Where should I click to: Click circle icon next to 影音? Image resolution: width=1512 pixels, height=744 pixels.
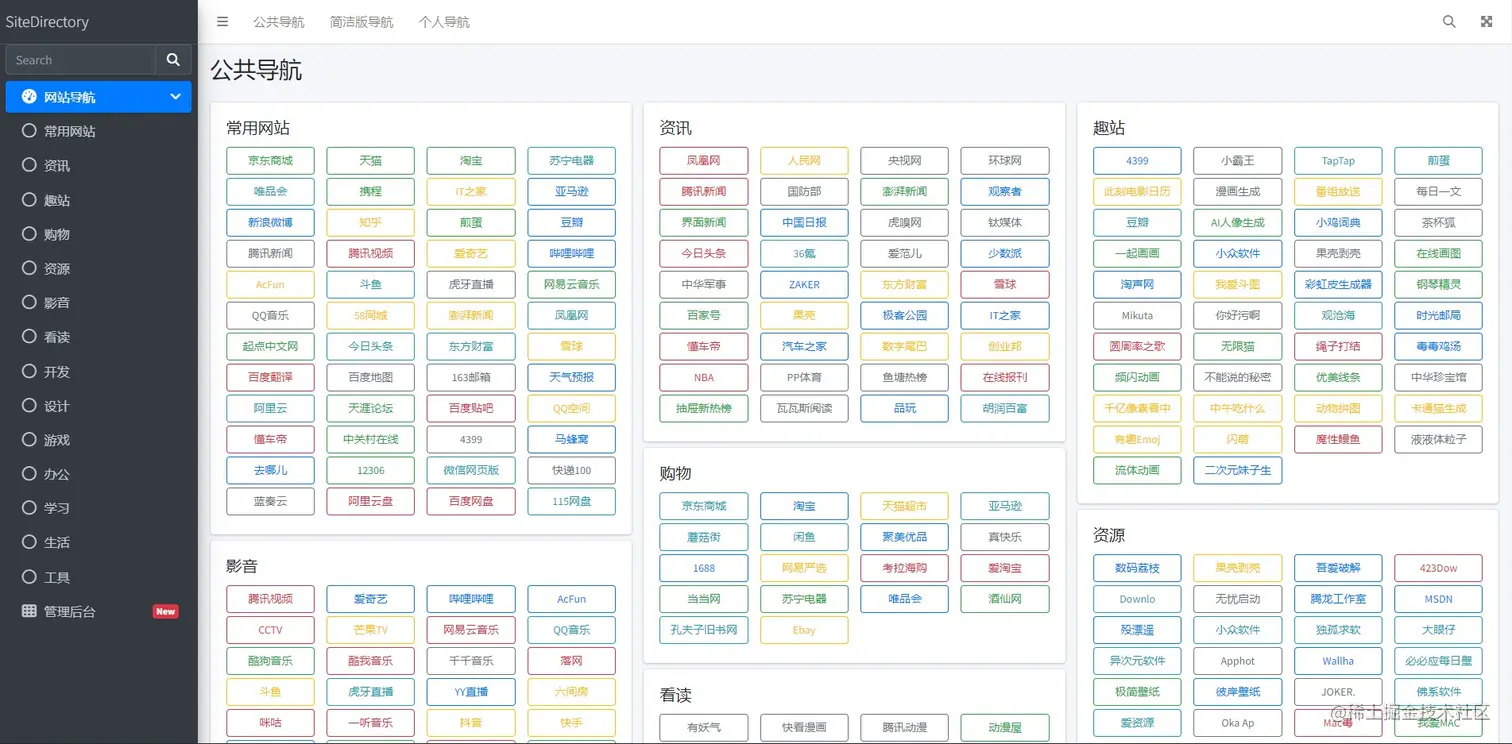pos(29,302)
